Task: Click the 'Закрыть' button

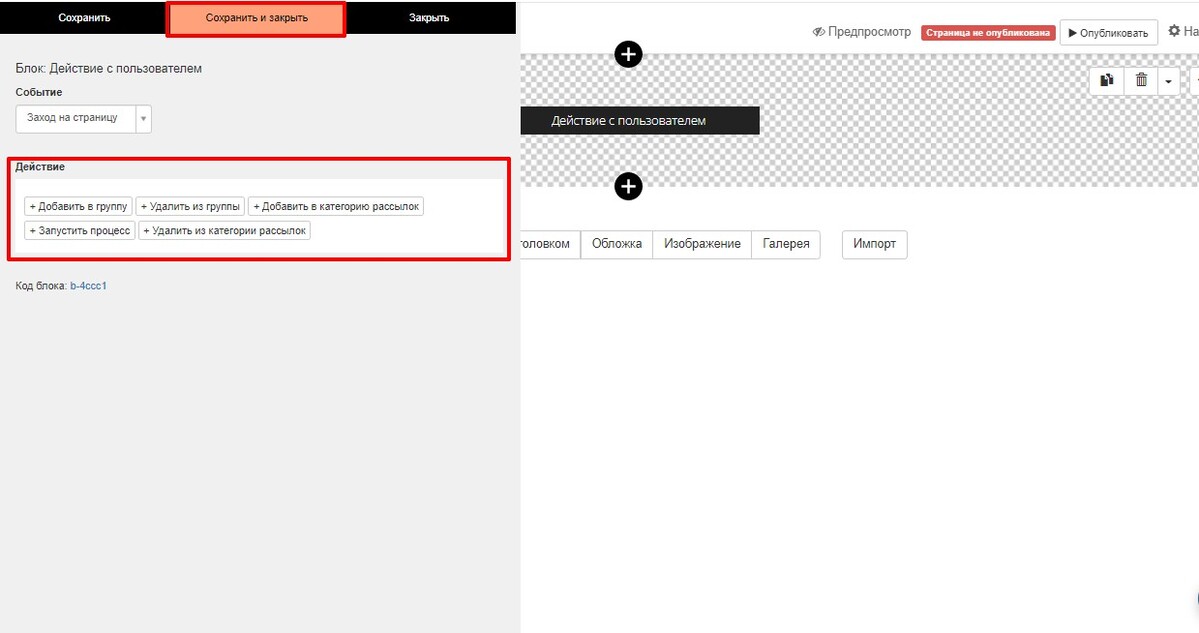Action: click(x=429, y=18)
